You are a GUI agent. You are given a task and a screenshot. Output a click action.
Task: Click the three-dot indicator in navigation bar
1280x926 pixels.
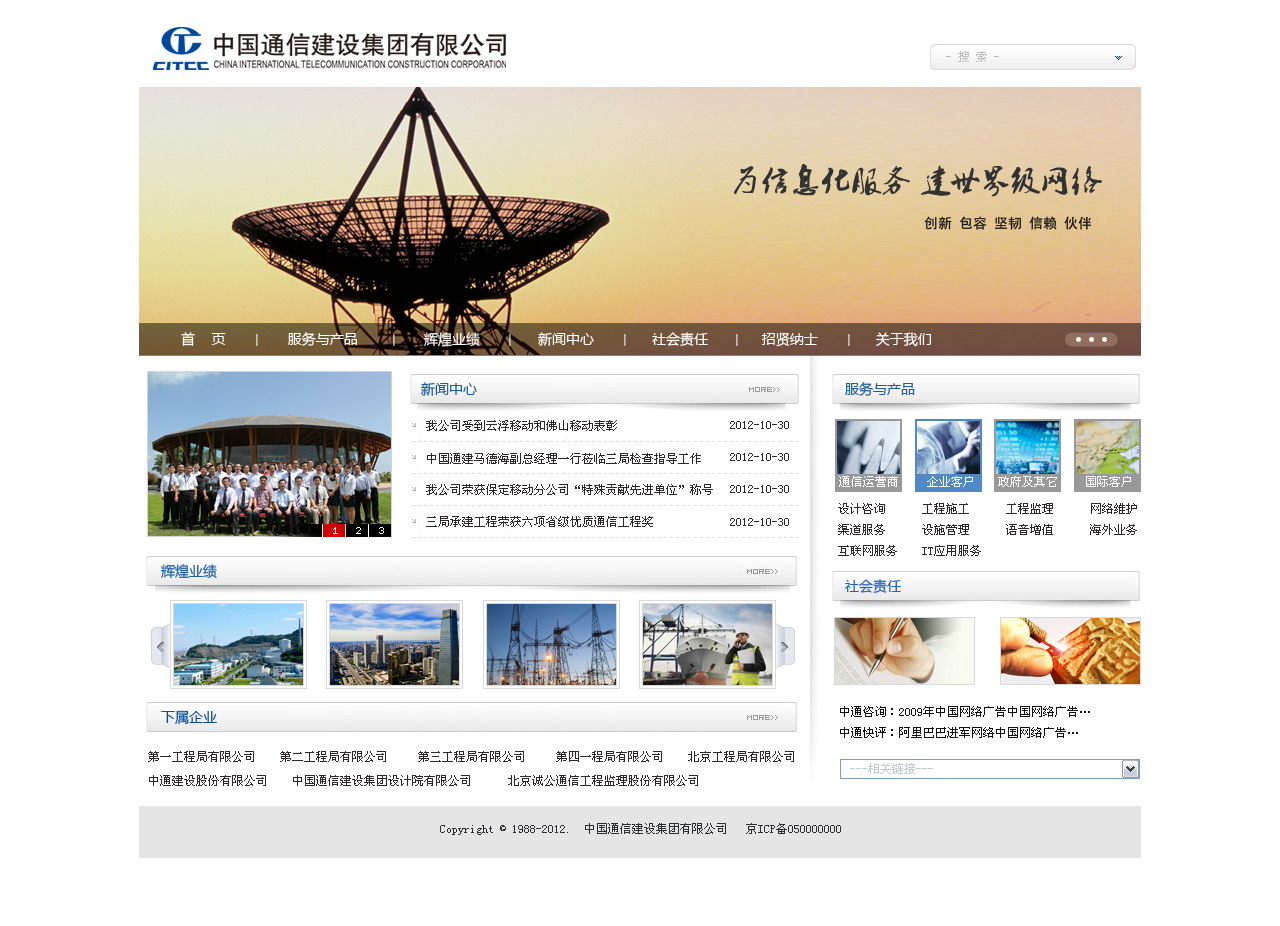tap(1091, 339)
